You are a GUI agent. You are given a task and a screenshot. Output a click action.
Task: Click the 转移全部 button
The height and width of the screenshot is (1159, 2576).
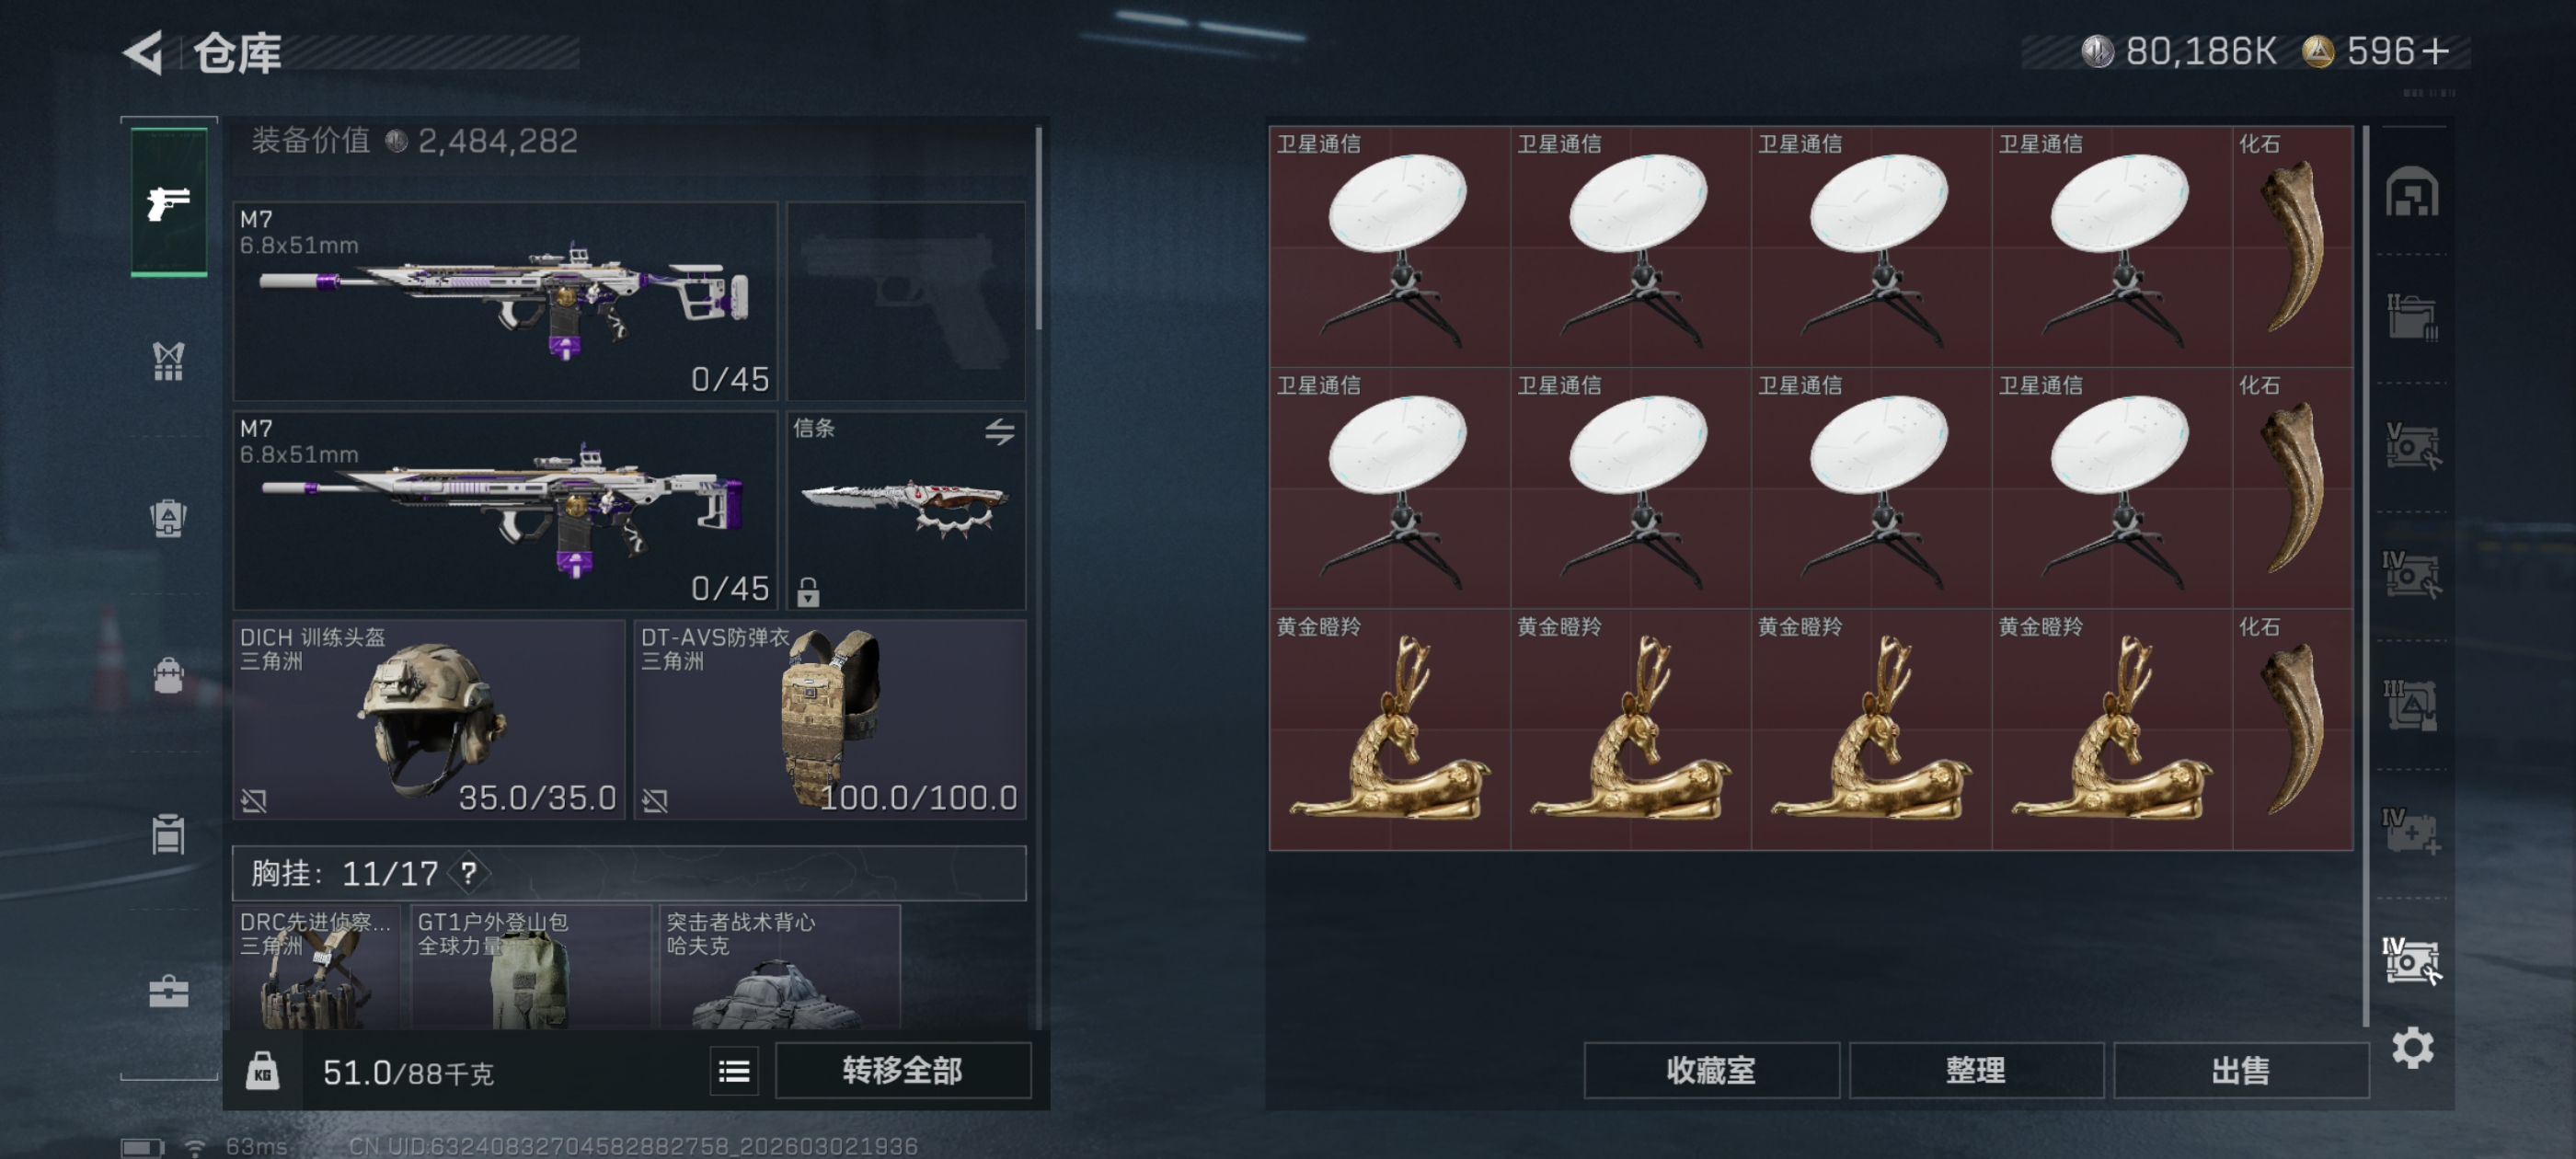tap(902, 1071)
